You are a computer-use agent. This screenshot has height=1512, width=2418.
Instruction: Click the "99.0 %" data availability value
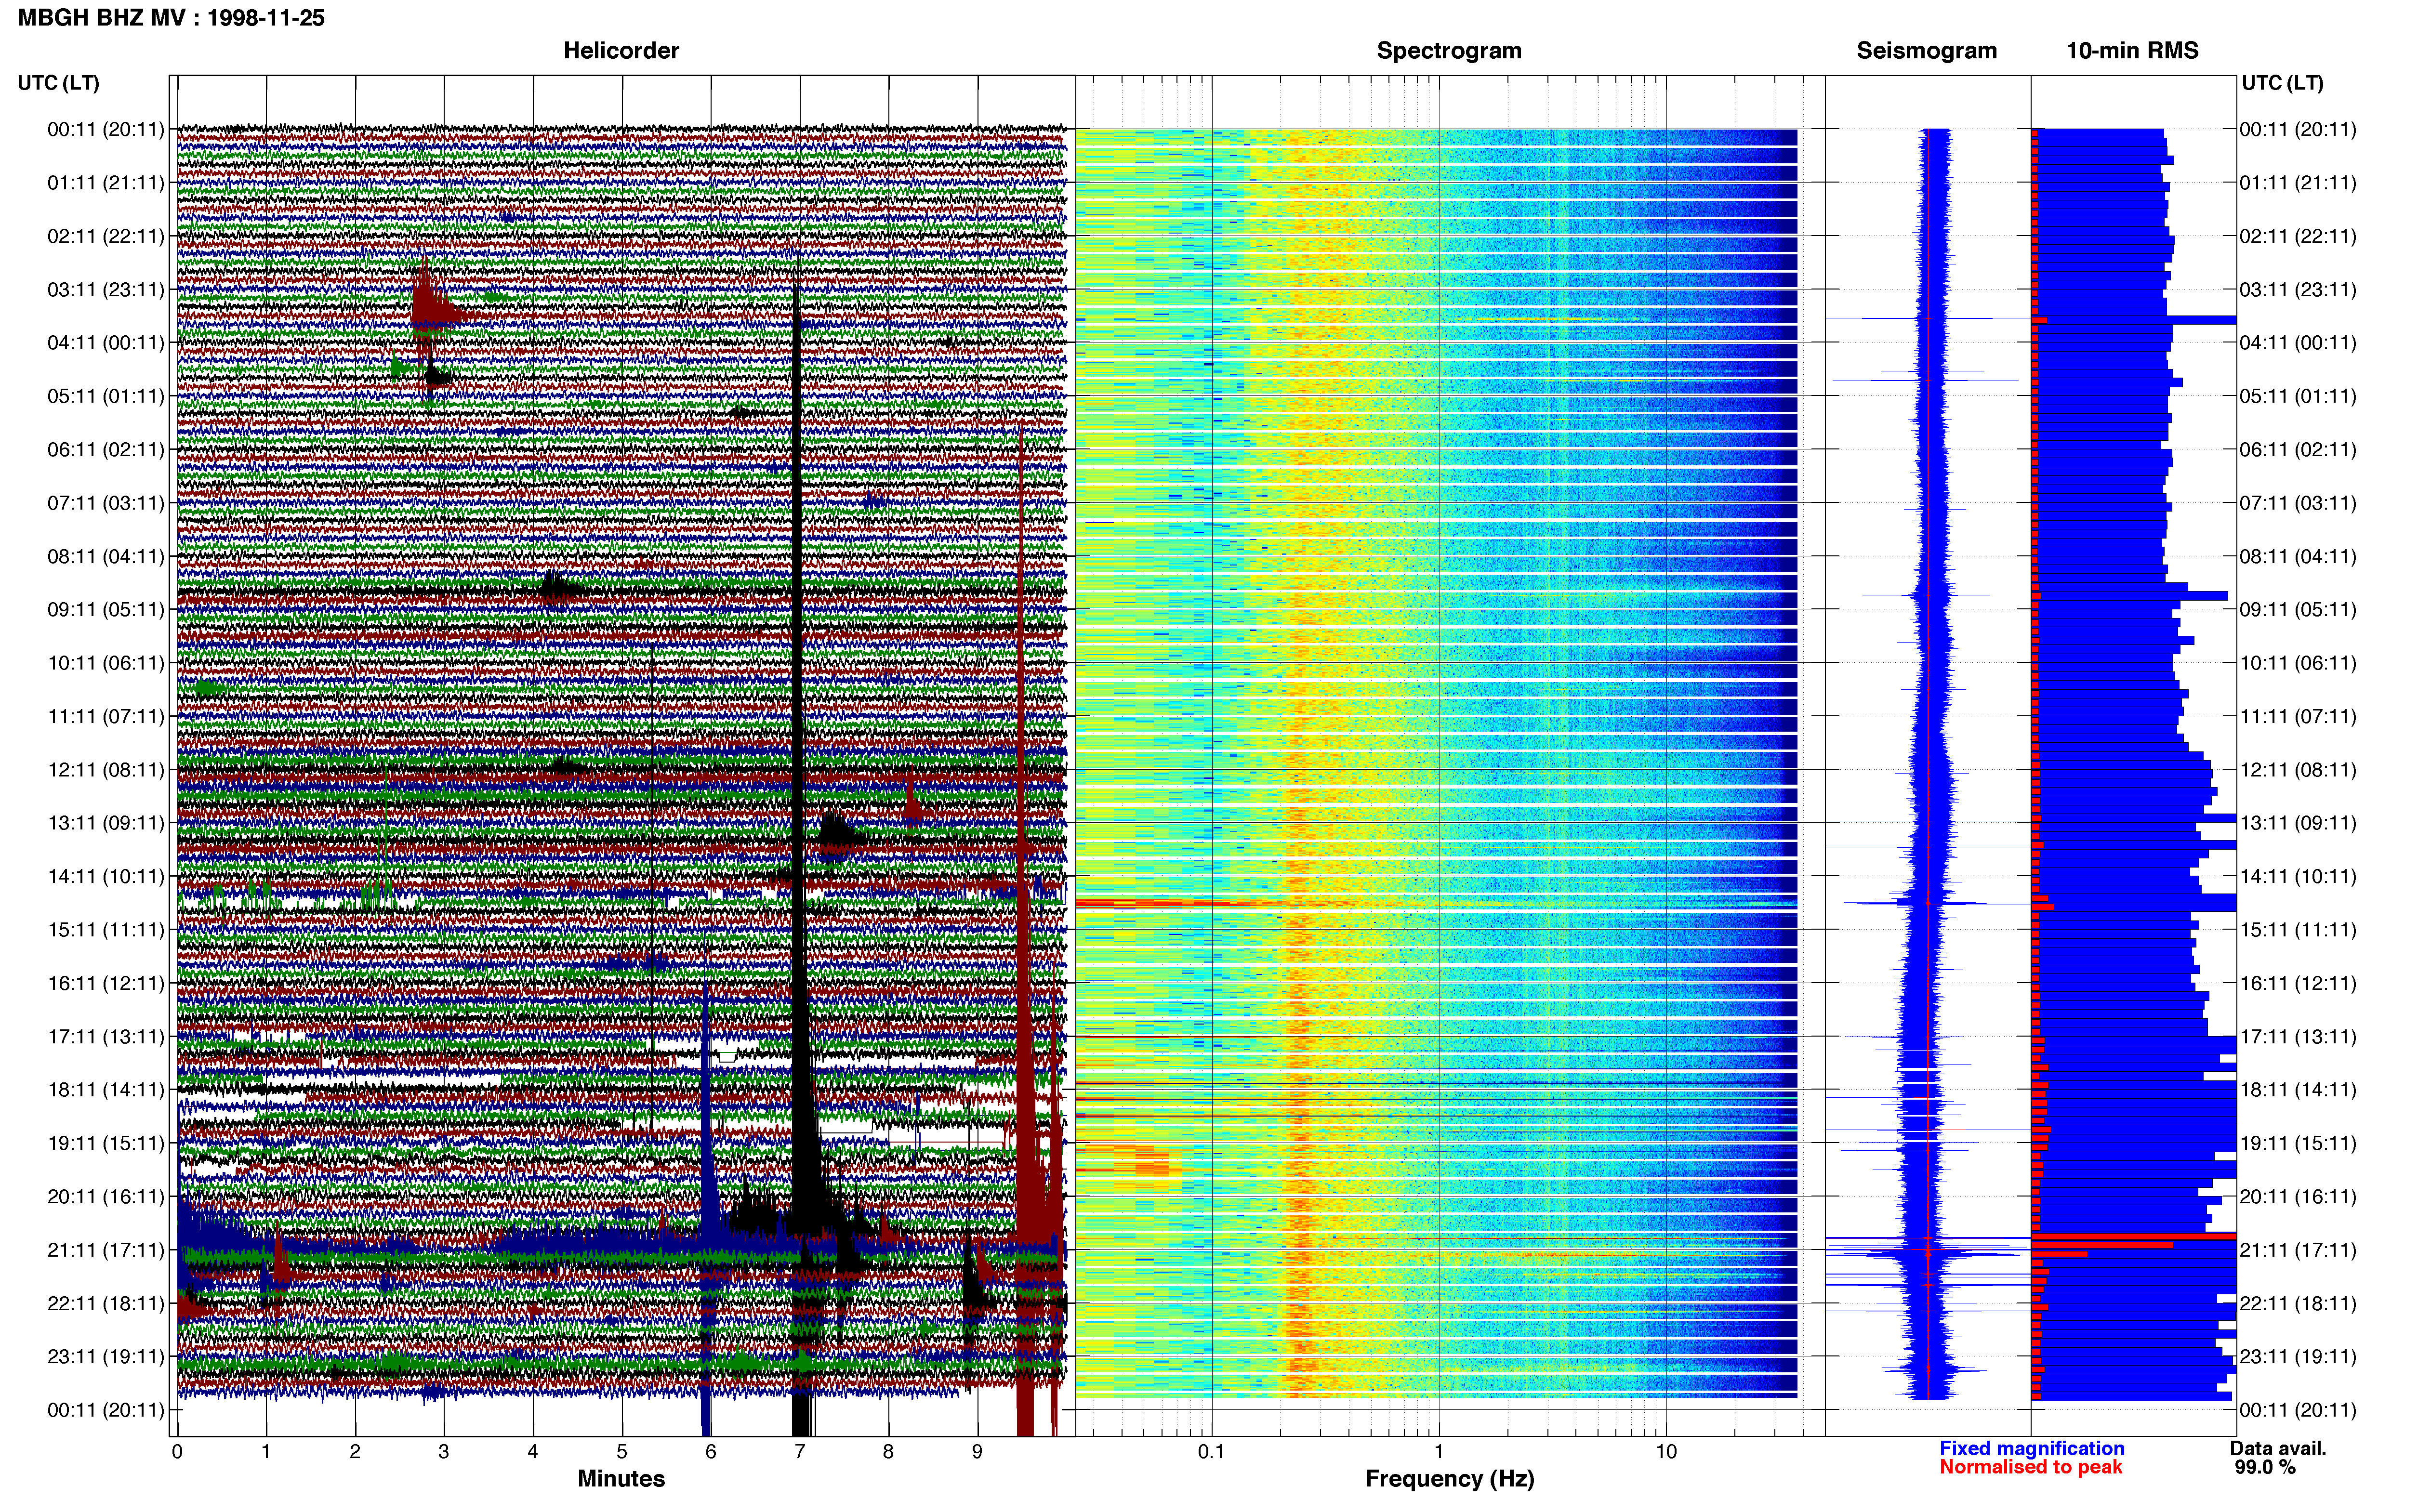tap(2265, 1467)
